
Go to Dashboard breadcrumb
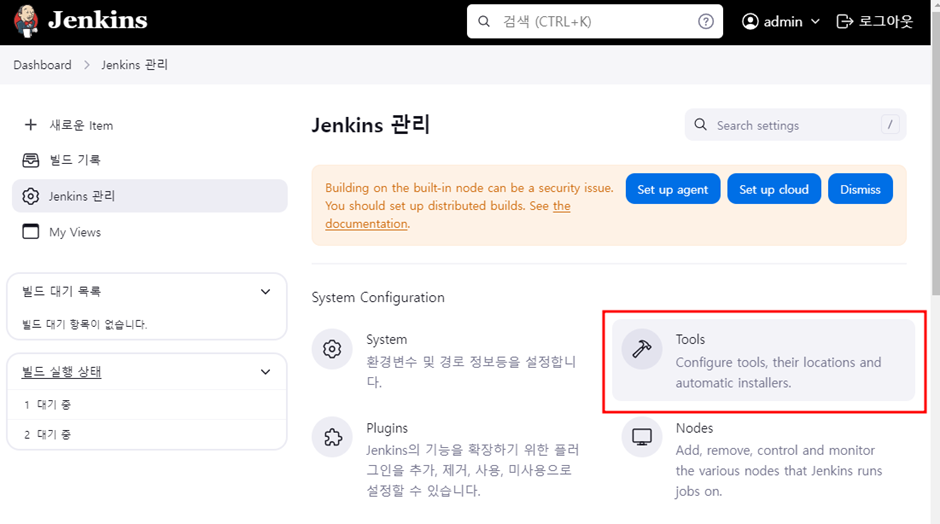(x=42, y=65)
